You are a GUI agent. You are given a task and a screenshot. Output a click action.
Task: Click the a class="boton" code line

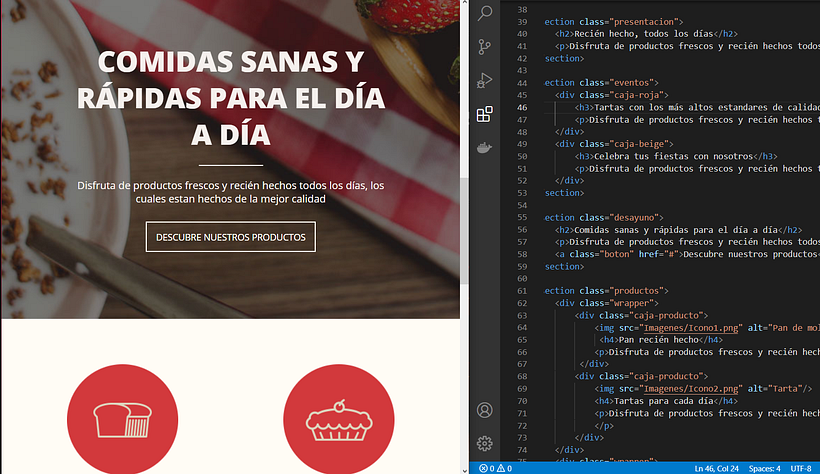[x=687, y=254]
